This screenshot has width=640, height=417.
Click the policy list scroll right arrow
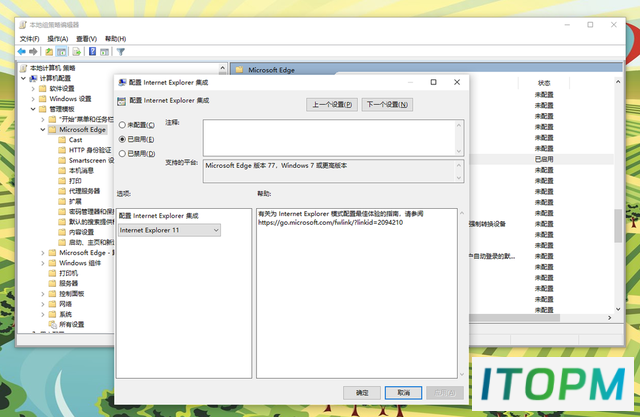pyautogui.click(x=609, y=317)
